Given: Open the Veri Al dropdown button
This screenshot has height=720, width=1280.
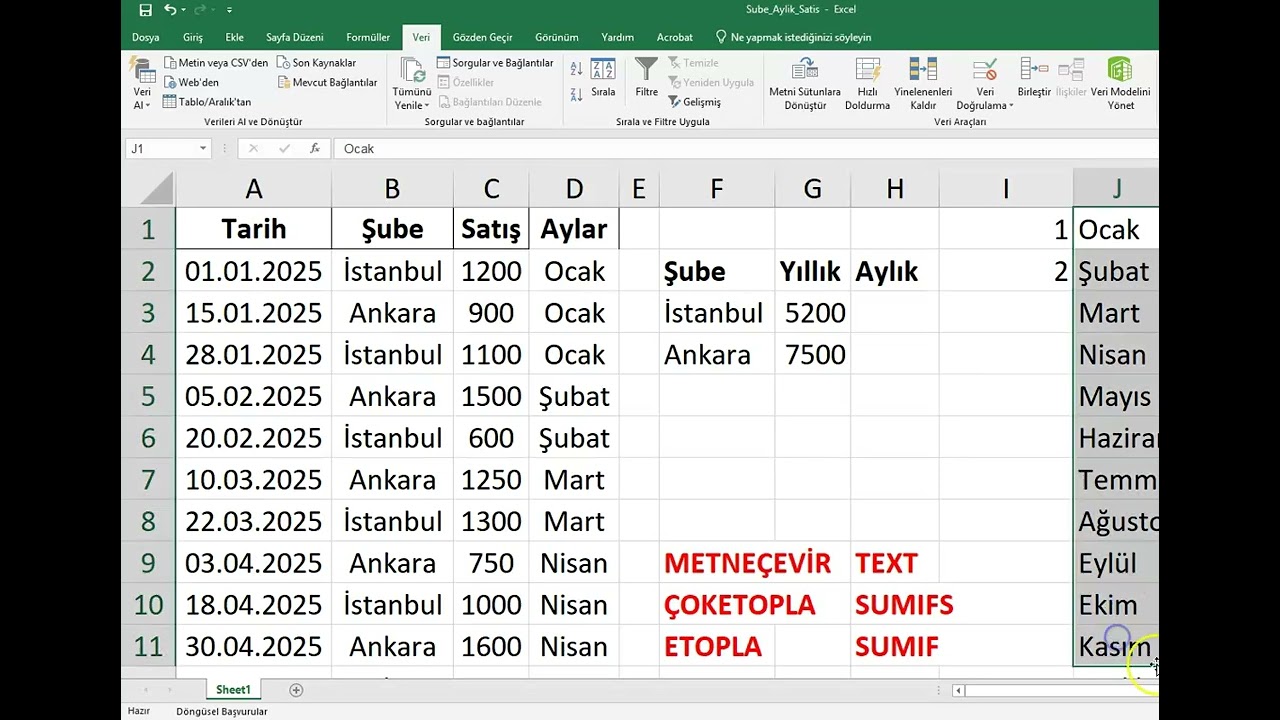Looking at the screenshot, I should point(142,84).
